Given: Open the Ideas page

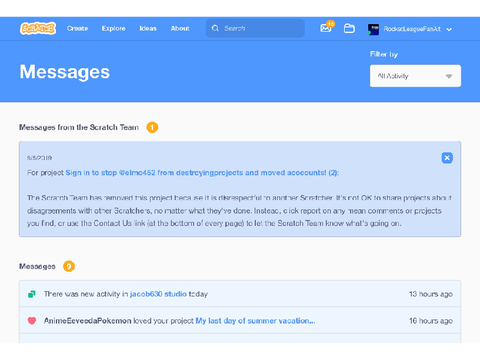Looking at the screenshot, I should [x=148, y=28].
